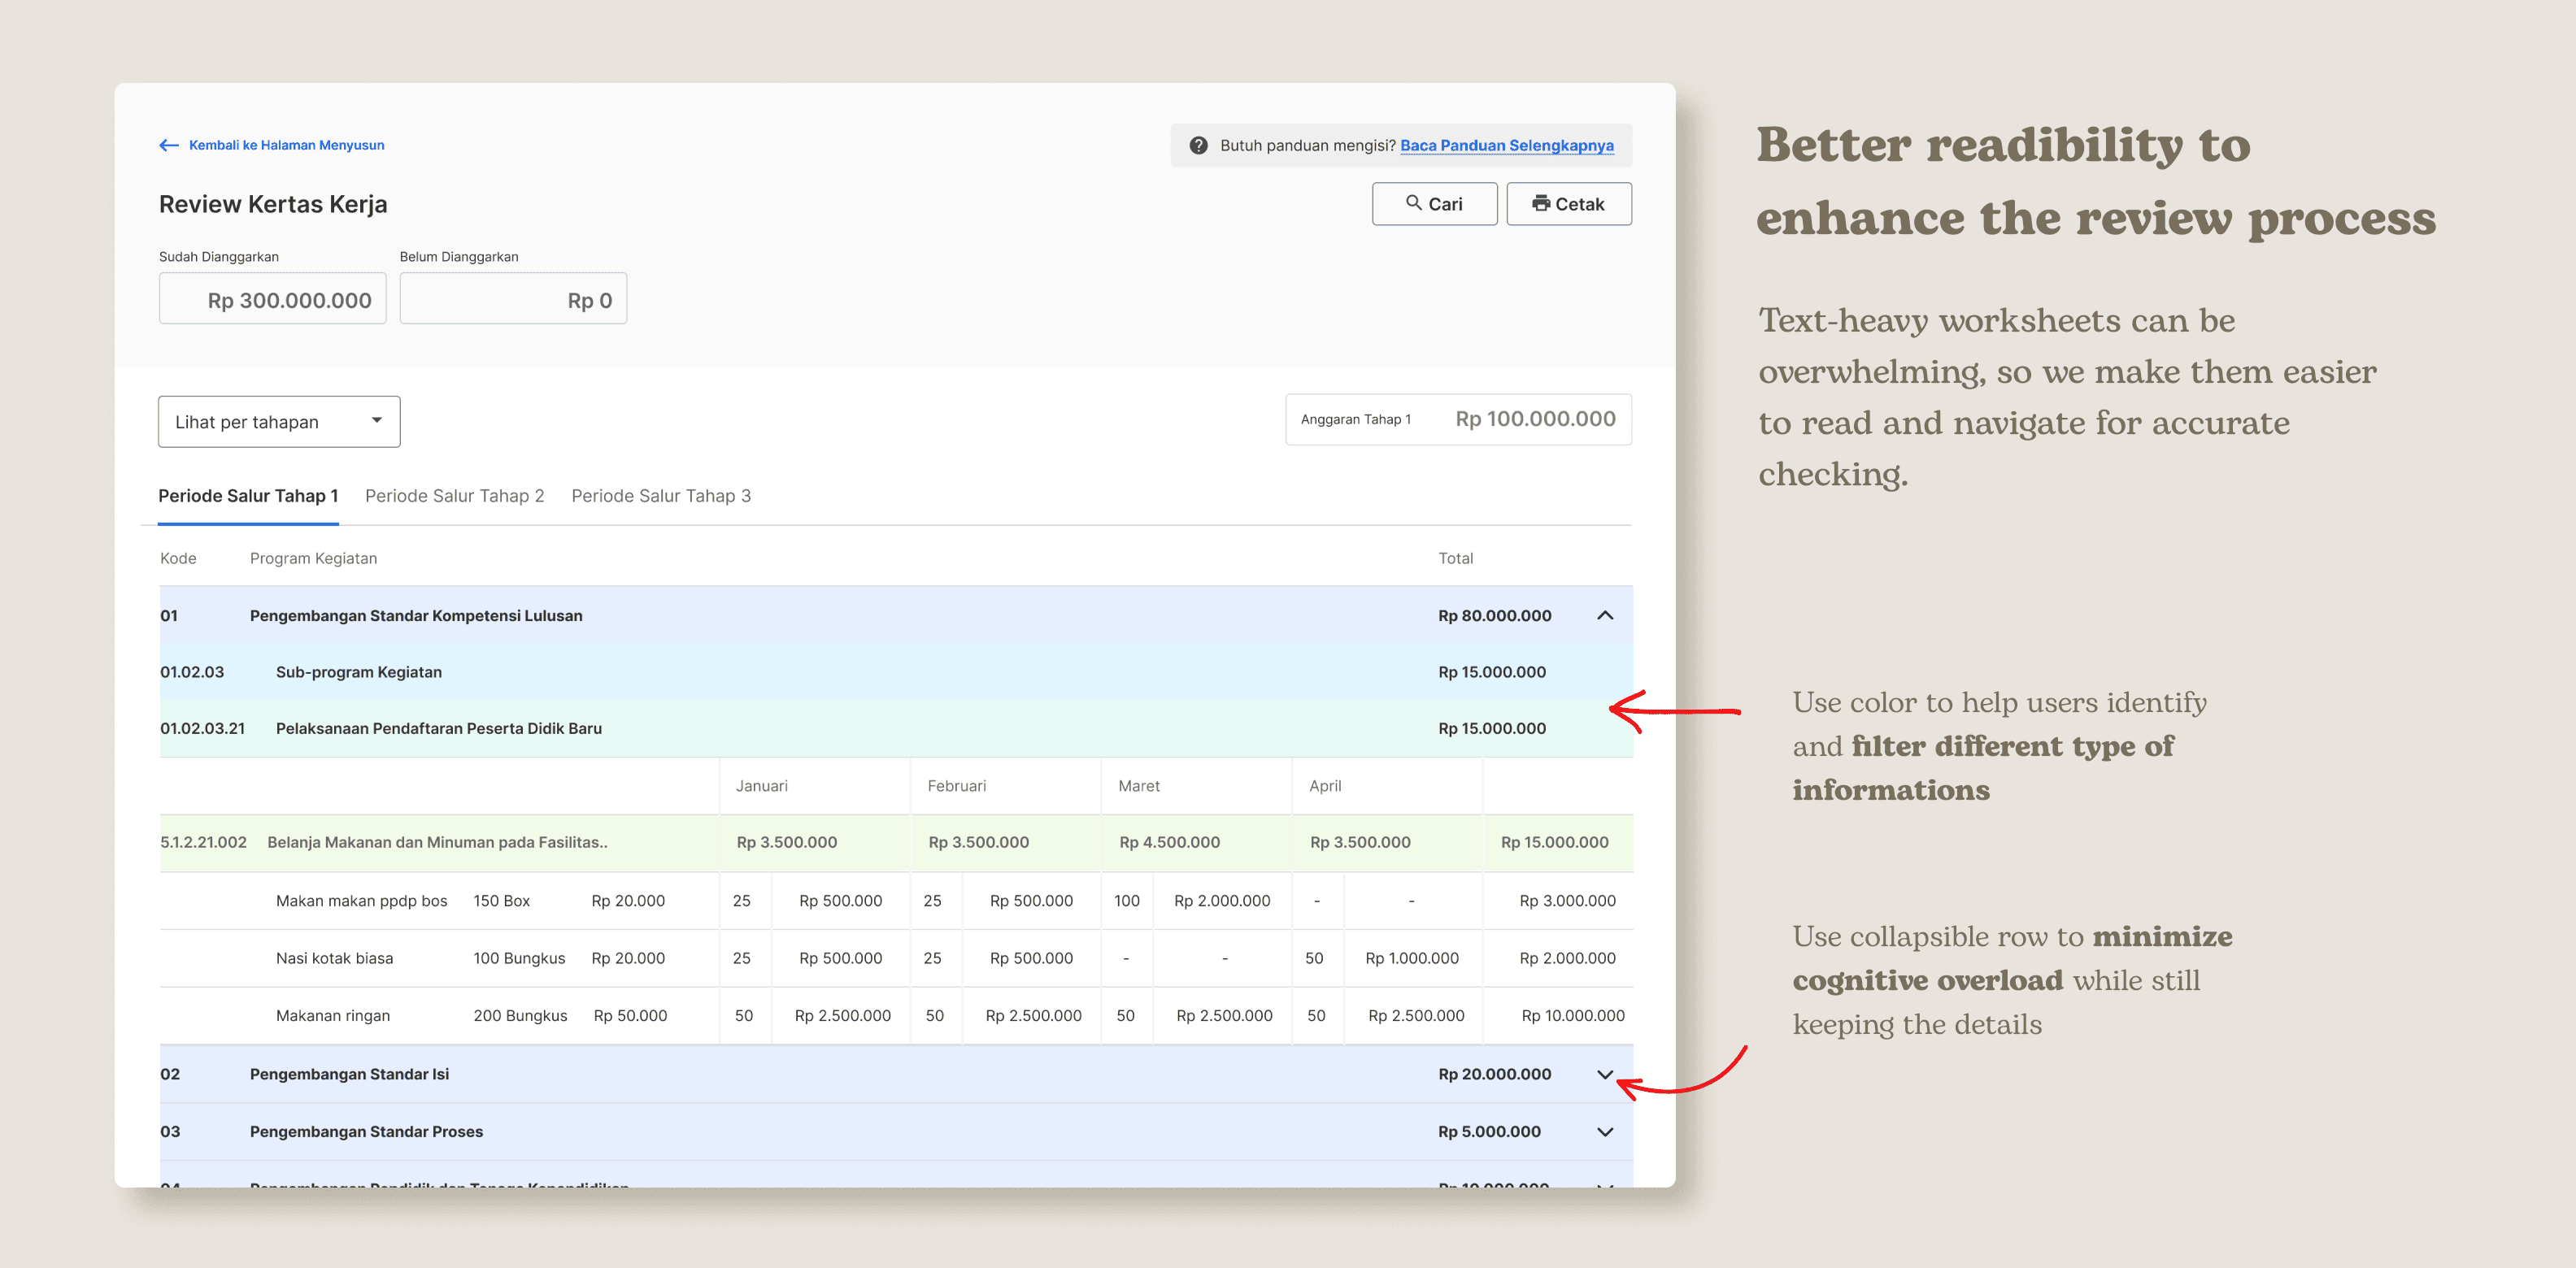The height and width of the screenshot is (1268, 2576).
Task: Switch to Periode Salur Tahap 3 tab
Action: [x=660, y=496]
